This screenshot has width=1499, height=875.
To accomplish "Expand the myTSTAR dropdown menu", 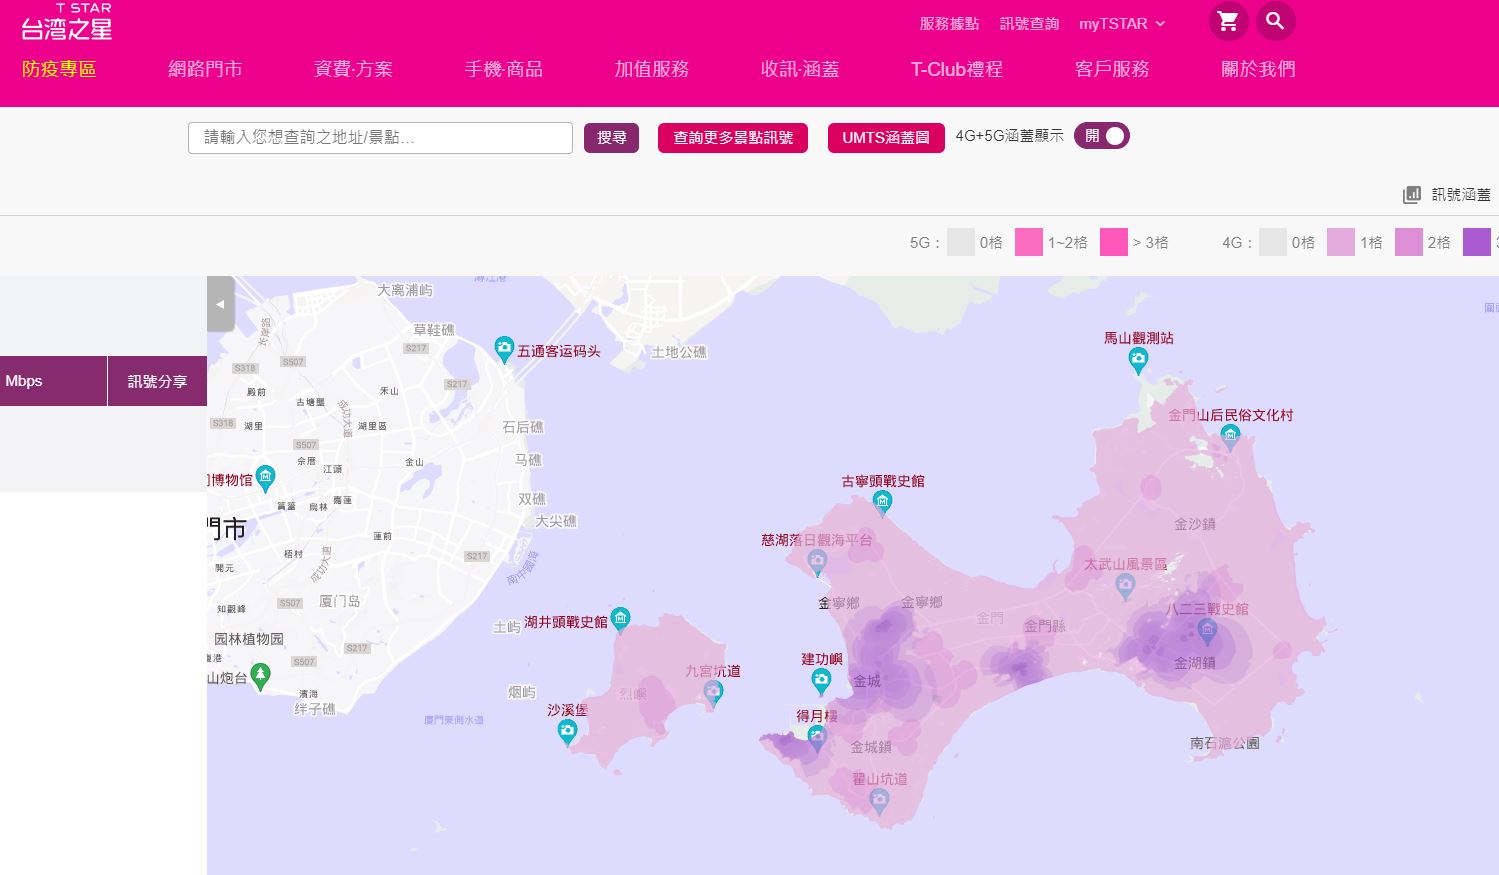I will [1122, 24].
